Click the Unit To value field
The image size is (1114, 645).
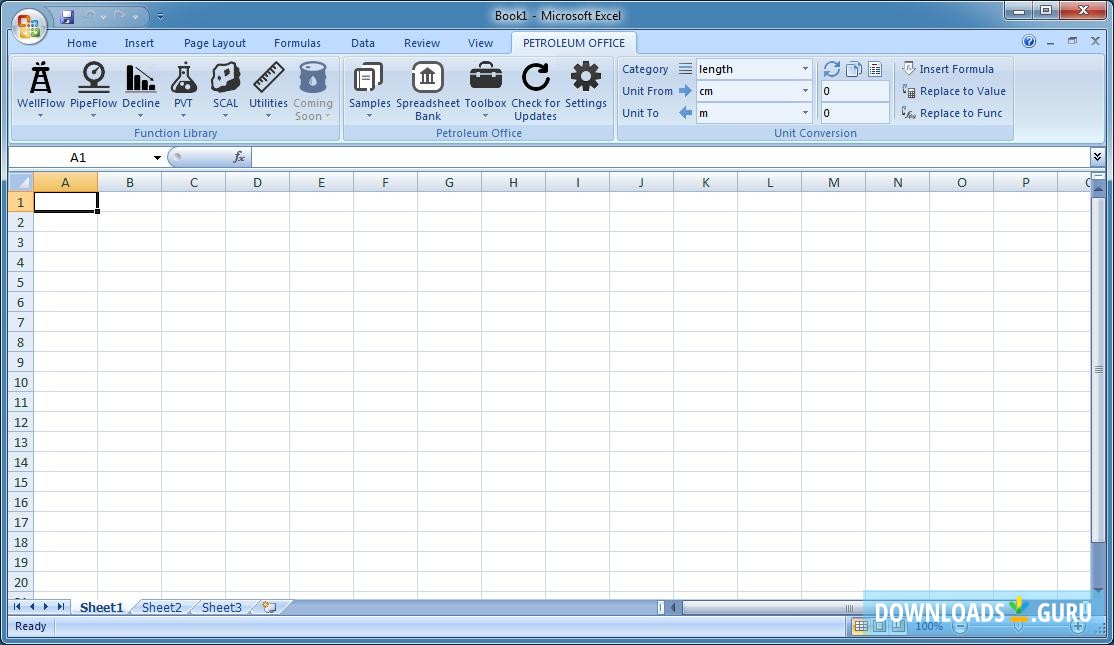[855, 113]
